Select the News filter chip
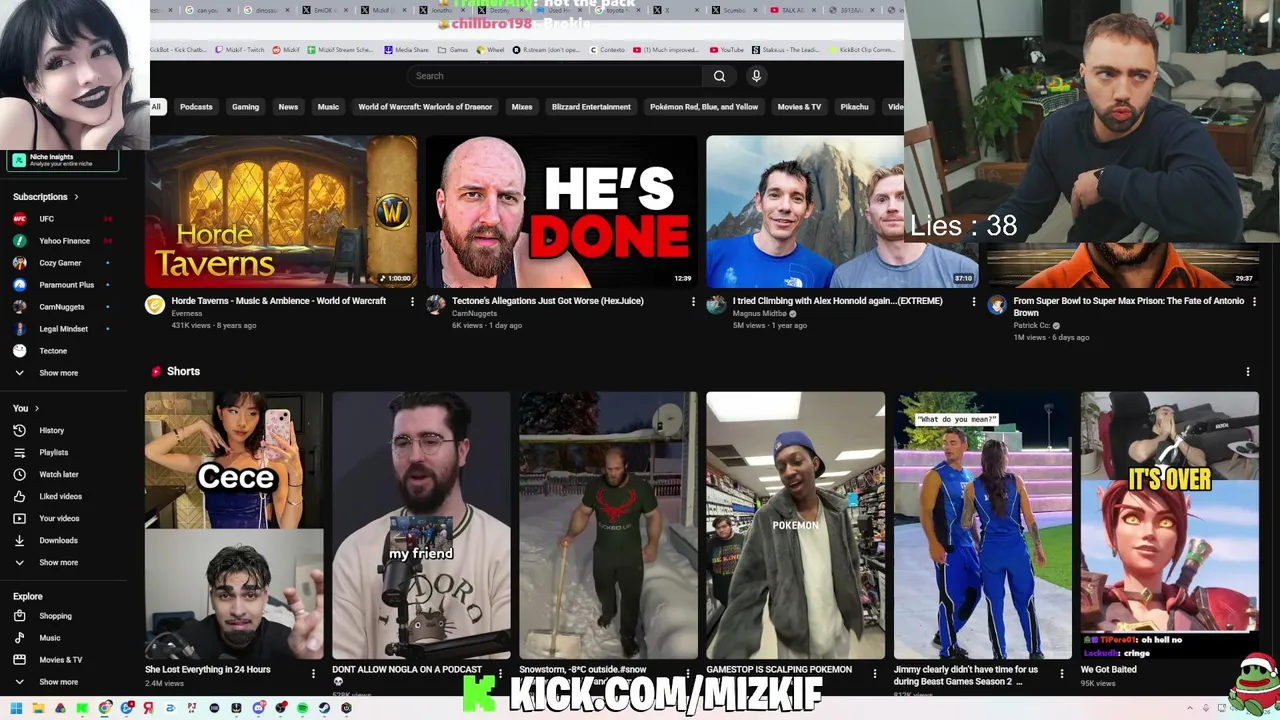 tap(288, 107)
